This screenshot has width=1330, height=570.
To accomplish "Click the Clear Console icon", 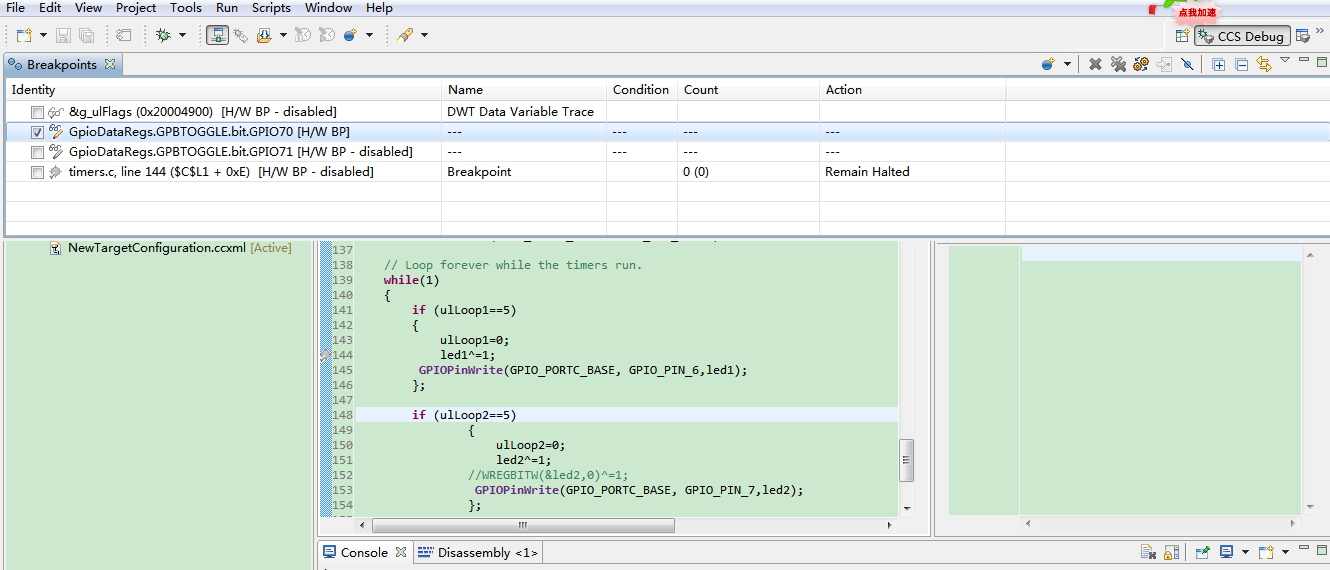I will click(x=1149, y=552).
